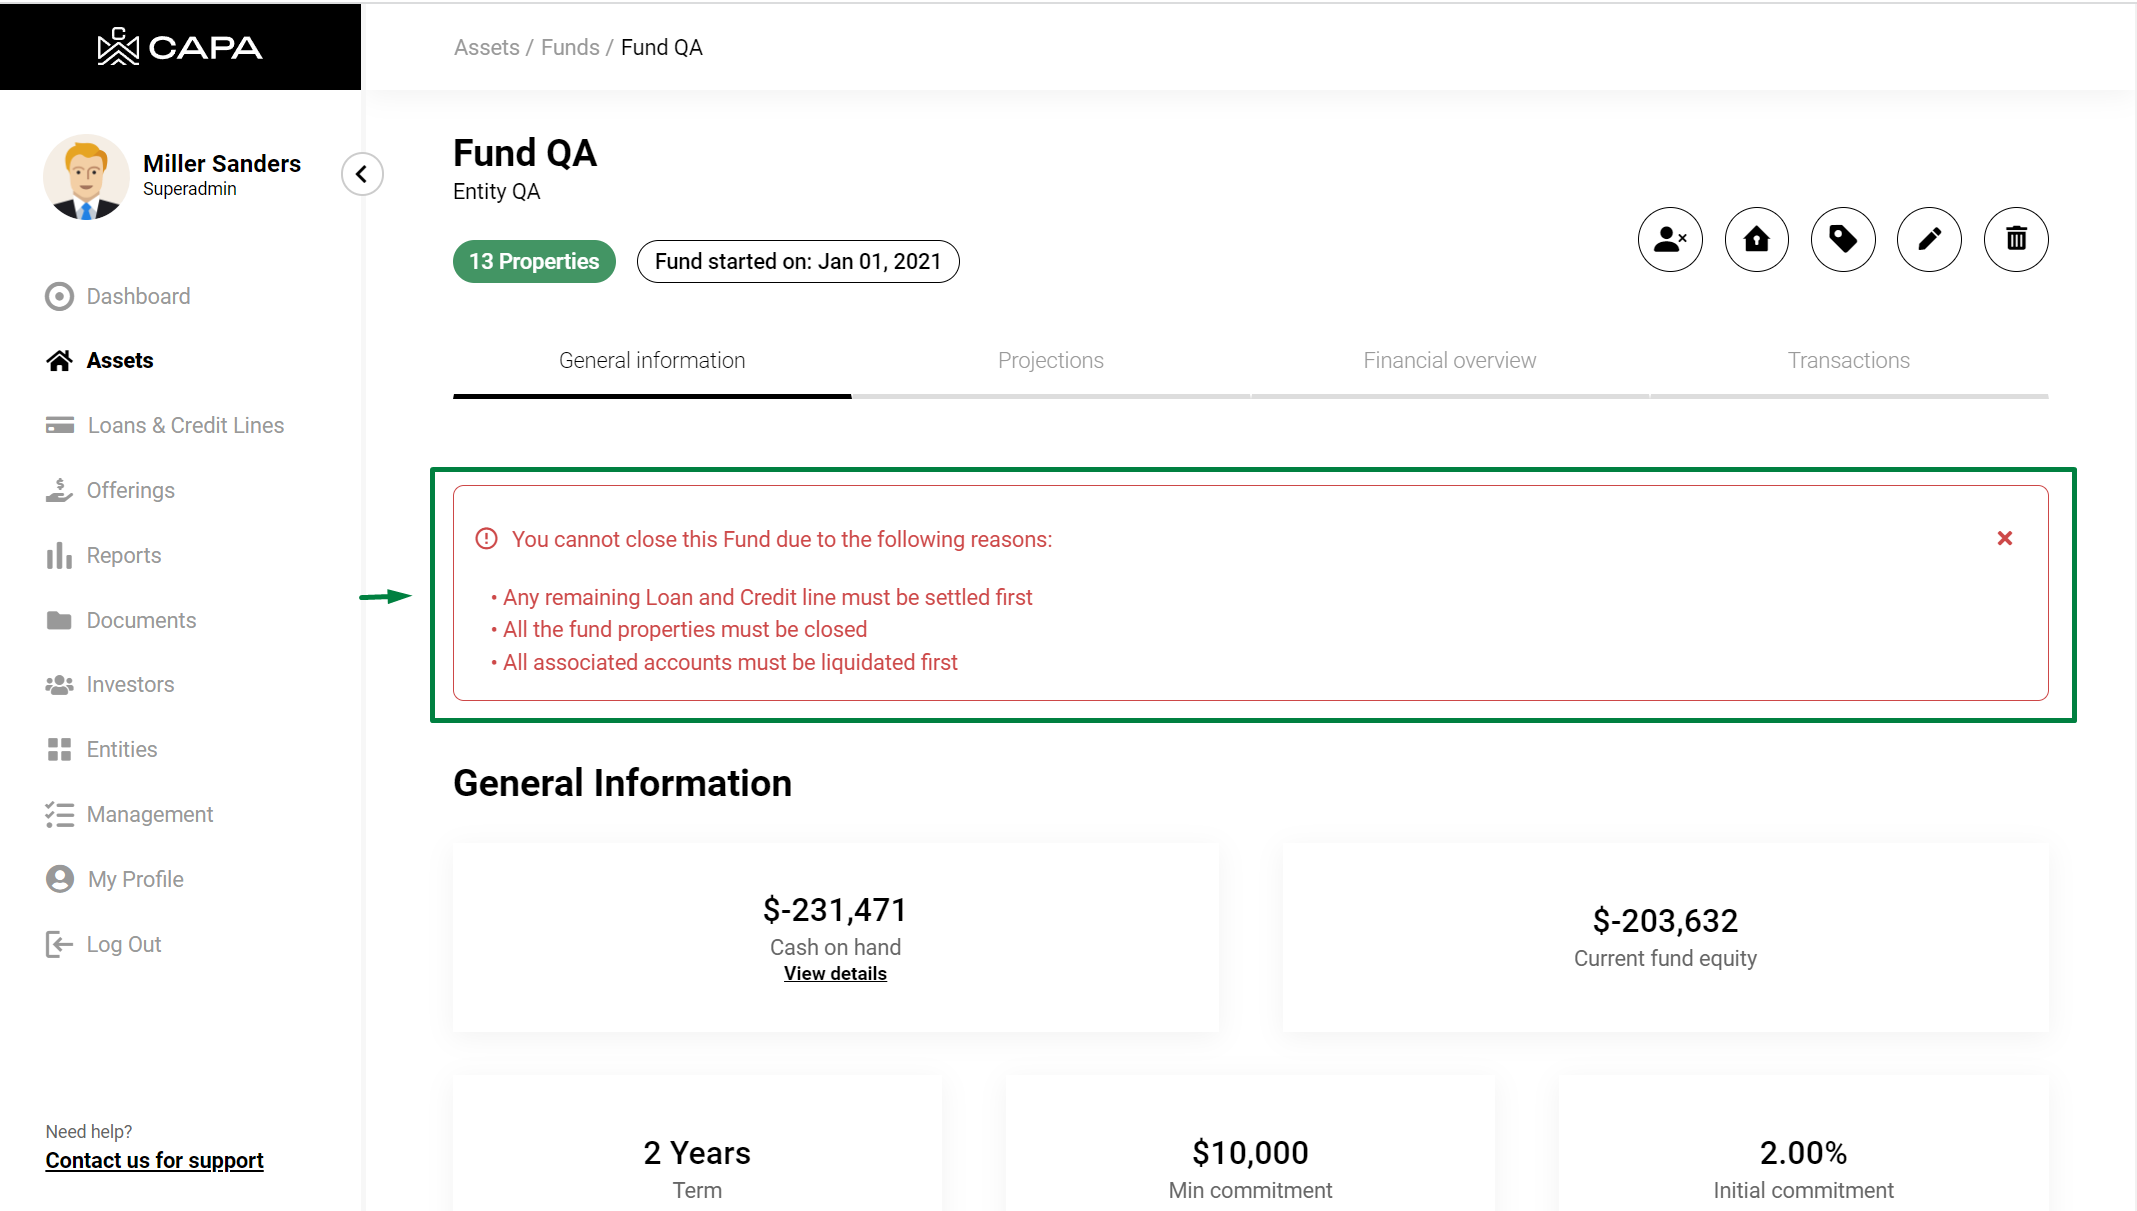The height and width of the screenshot is (1211, 2137).
Task: Click the house property icon button
Action: point(1756,240)
